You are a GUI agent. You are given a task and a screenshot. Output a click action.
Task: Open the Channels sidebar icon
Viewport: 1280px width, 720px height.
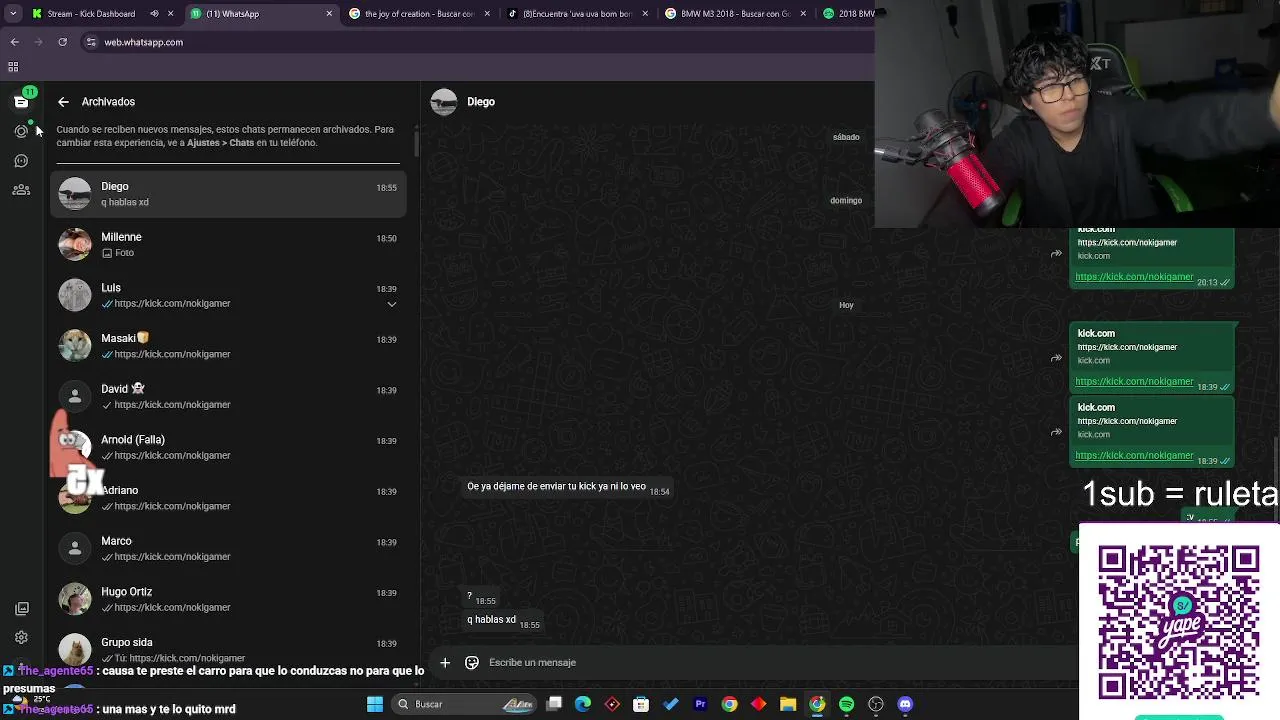(x=21, y=160)
